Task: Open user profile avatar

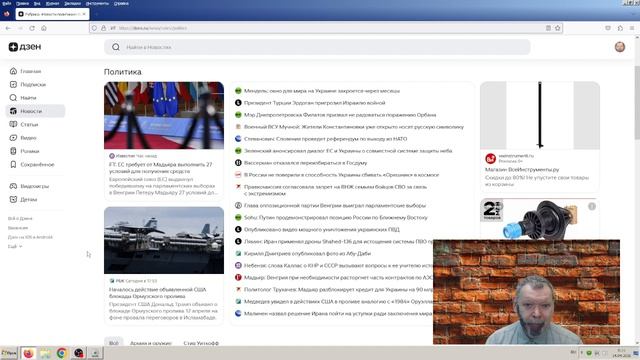Action: (x=620, y=47)
